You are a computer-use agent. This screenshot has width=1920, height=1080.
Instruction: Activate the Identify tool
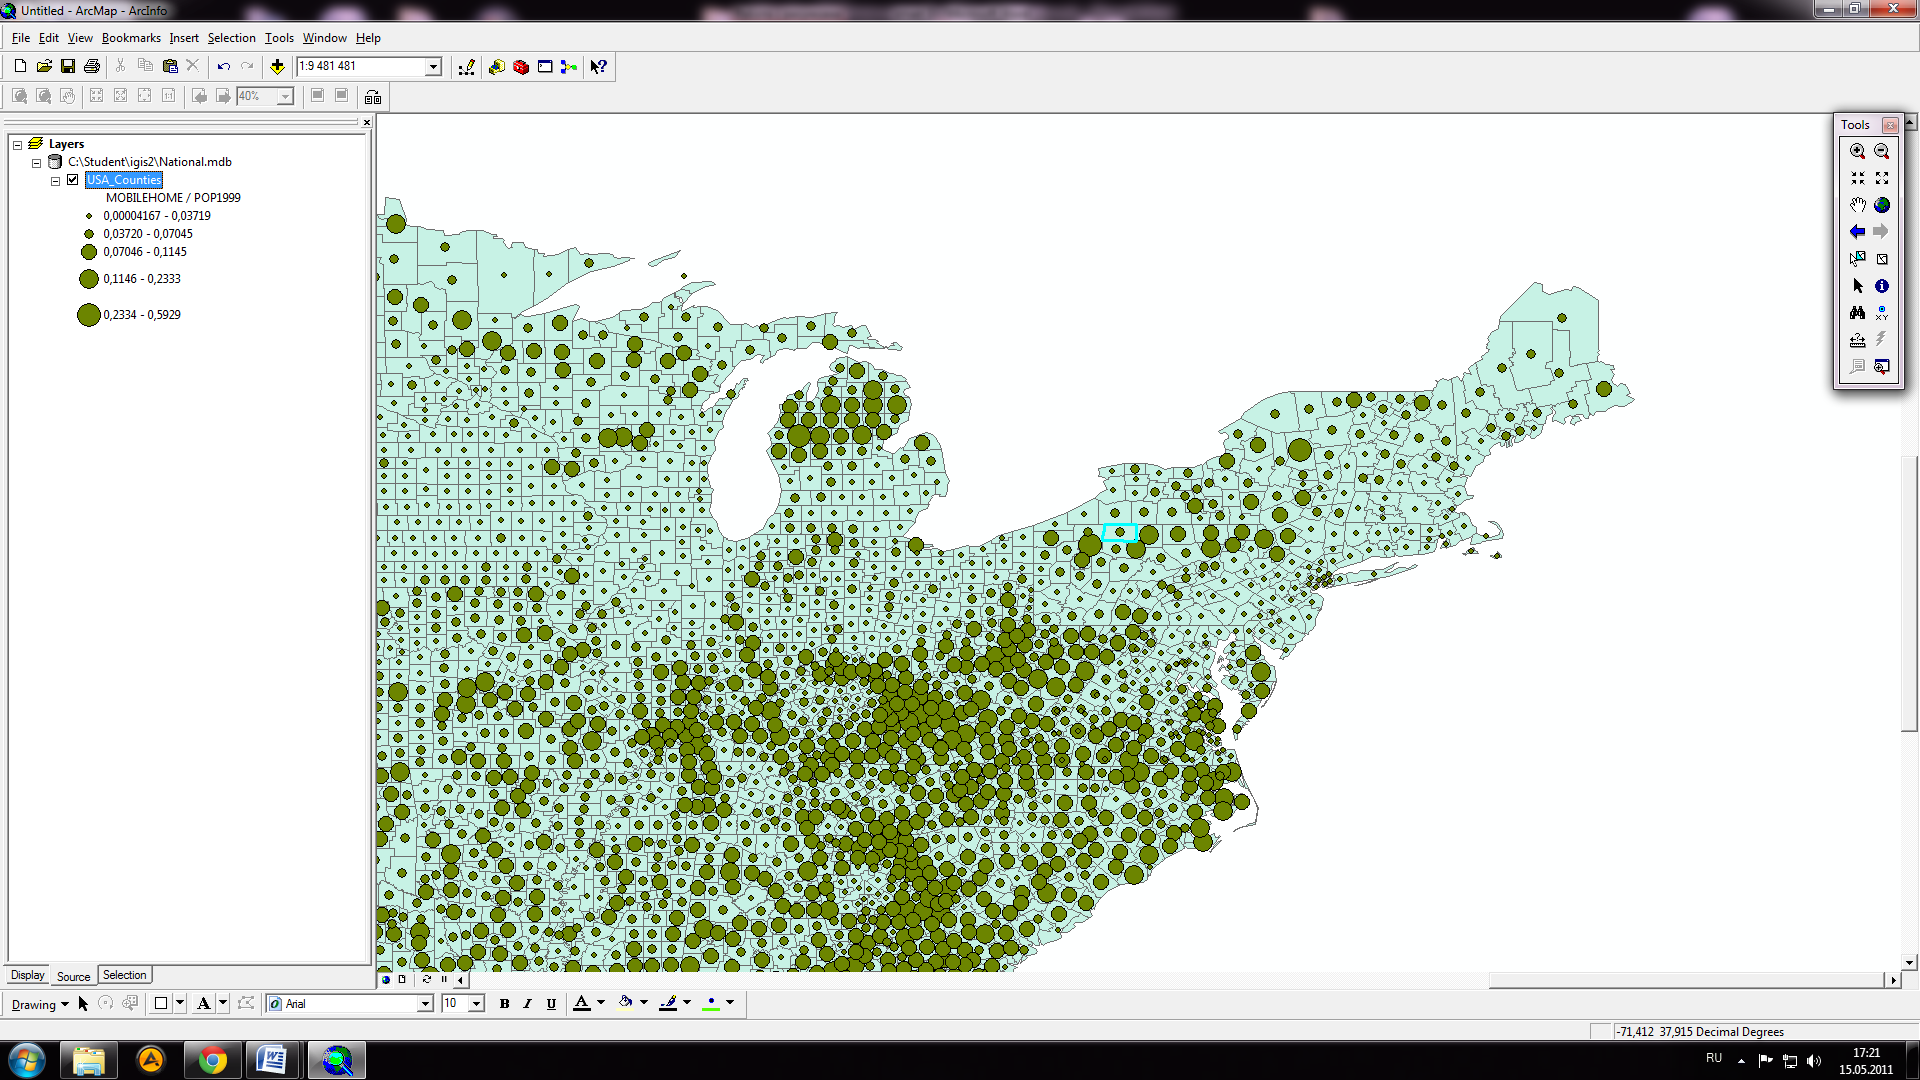coord(1882,286)
